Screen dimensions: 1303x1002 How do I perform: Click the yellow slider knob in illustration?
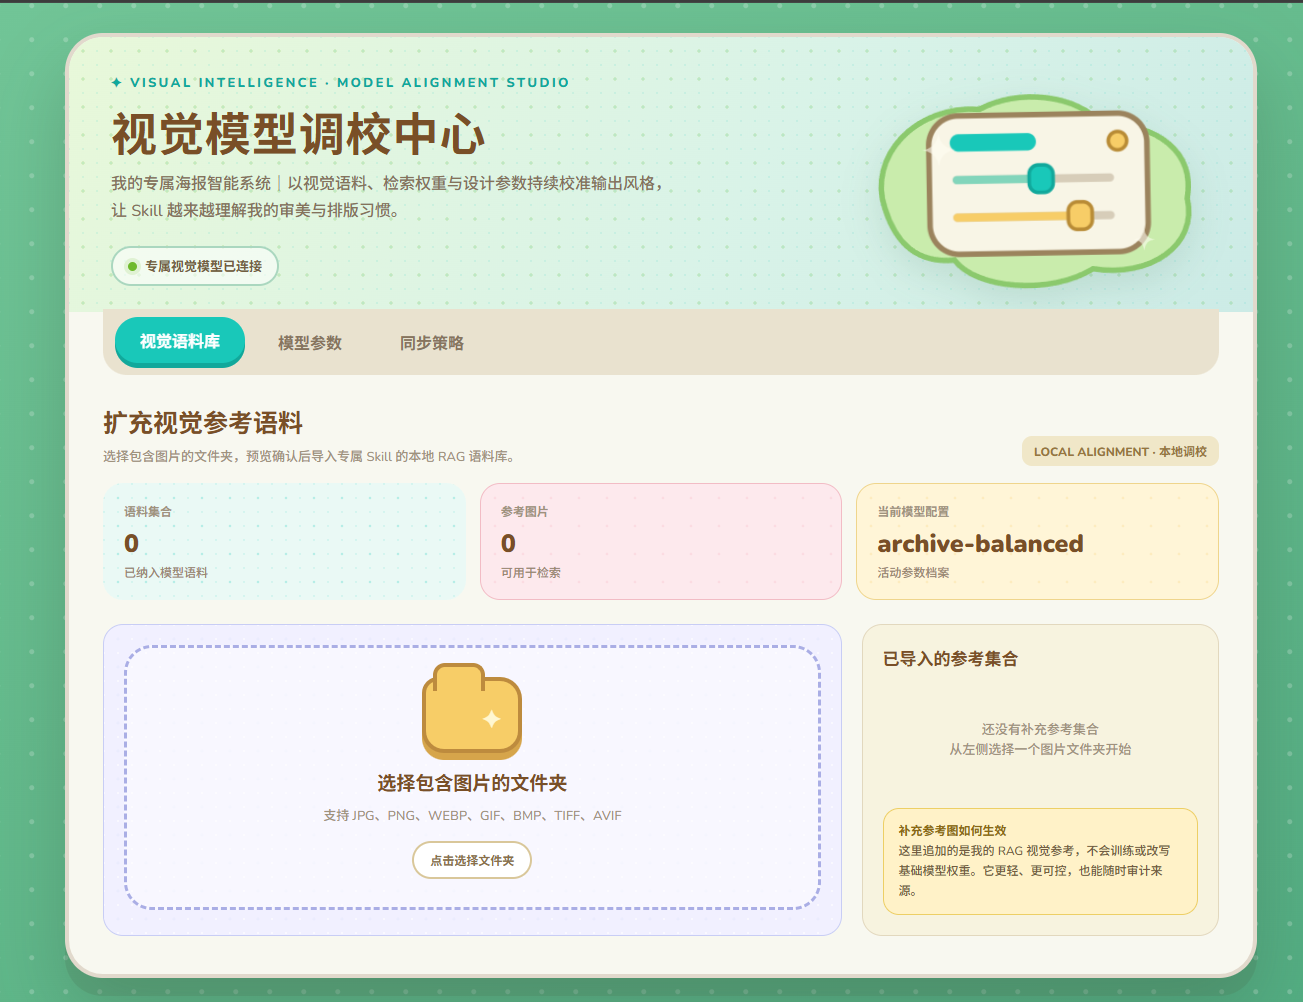[x=1080, y=215]
